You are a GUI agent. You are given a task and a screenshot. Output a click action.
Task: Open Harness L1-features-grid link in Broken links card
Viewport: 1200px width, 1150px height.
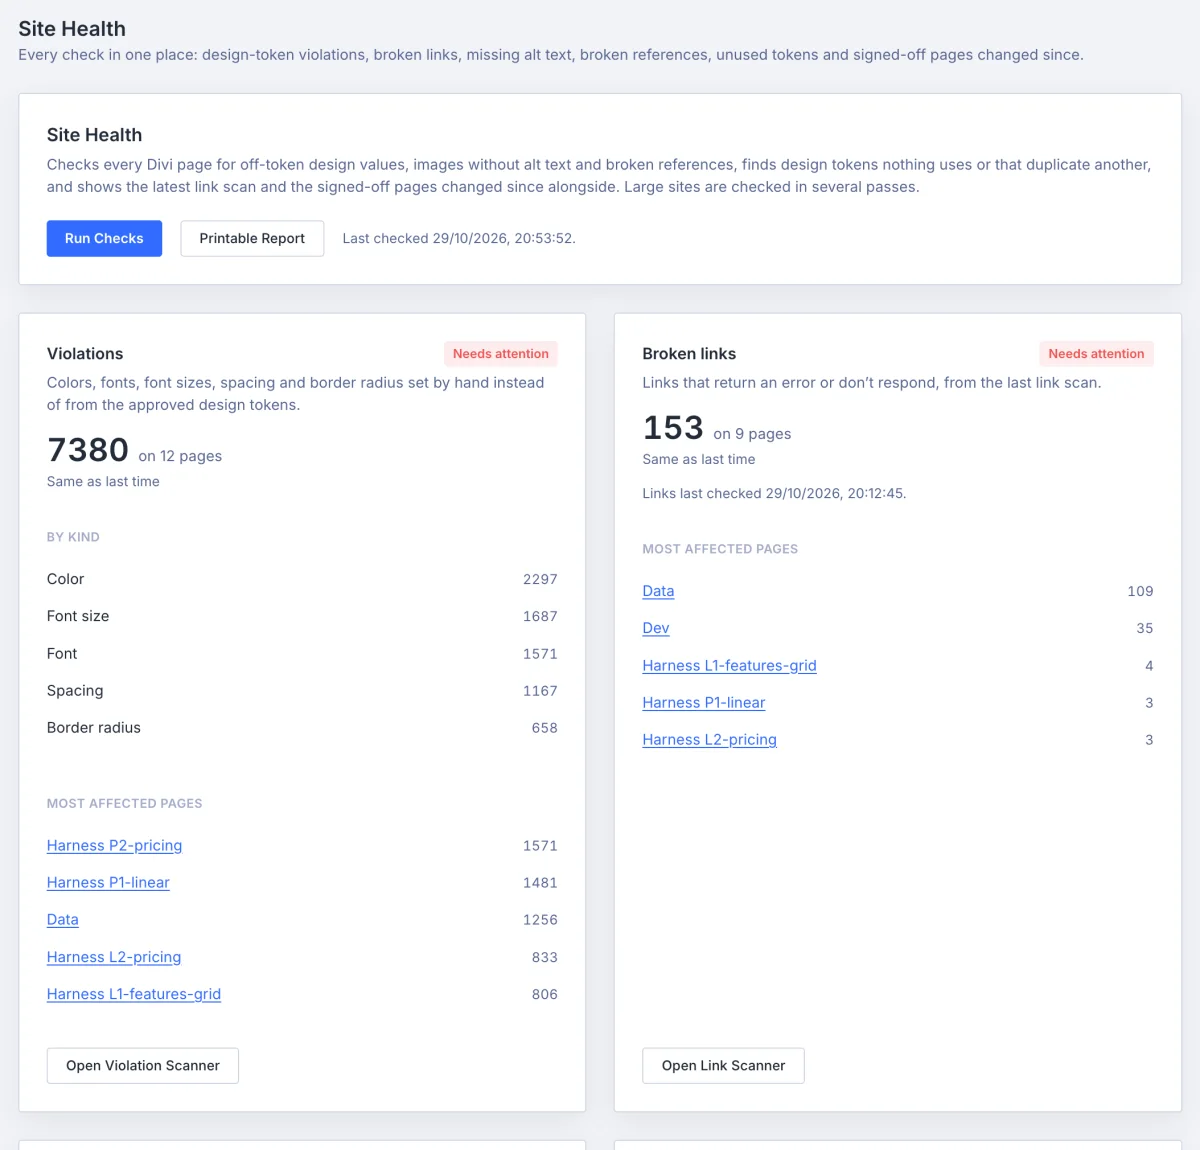coord(730,666)
